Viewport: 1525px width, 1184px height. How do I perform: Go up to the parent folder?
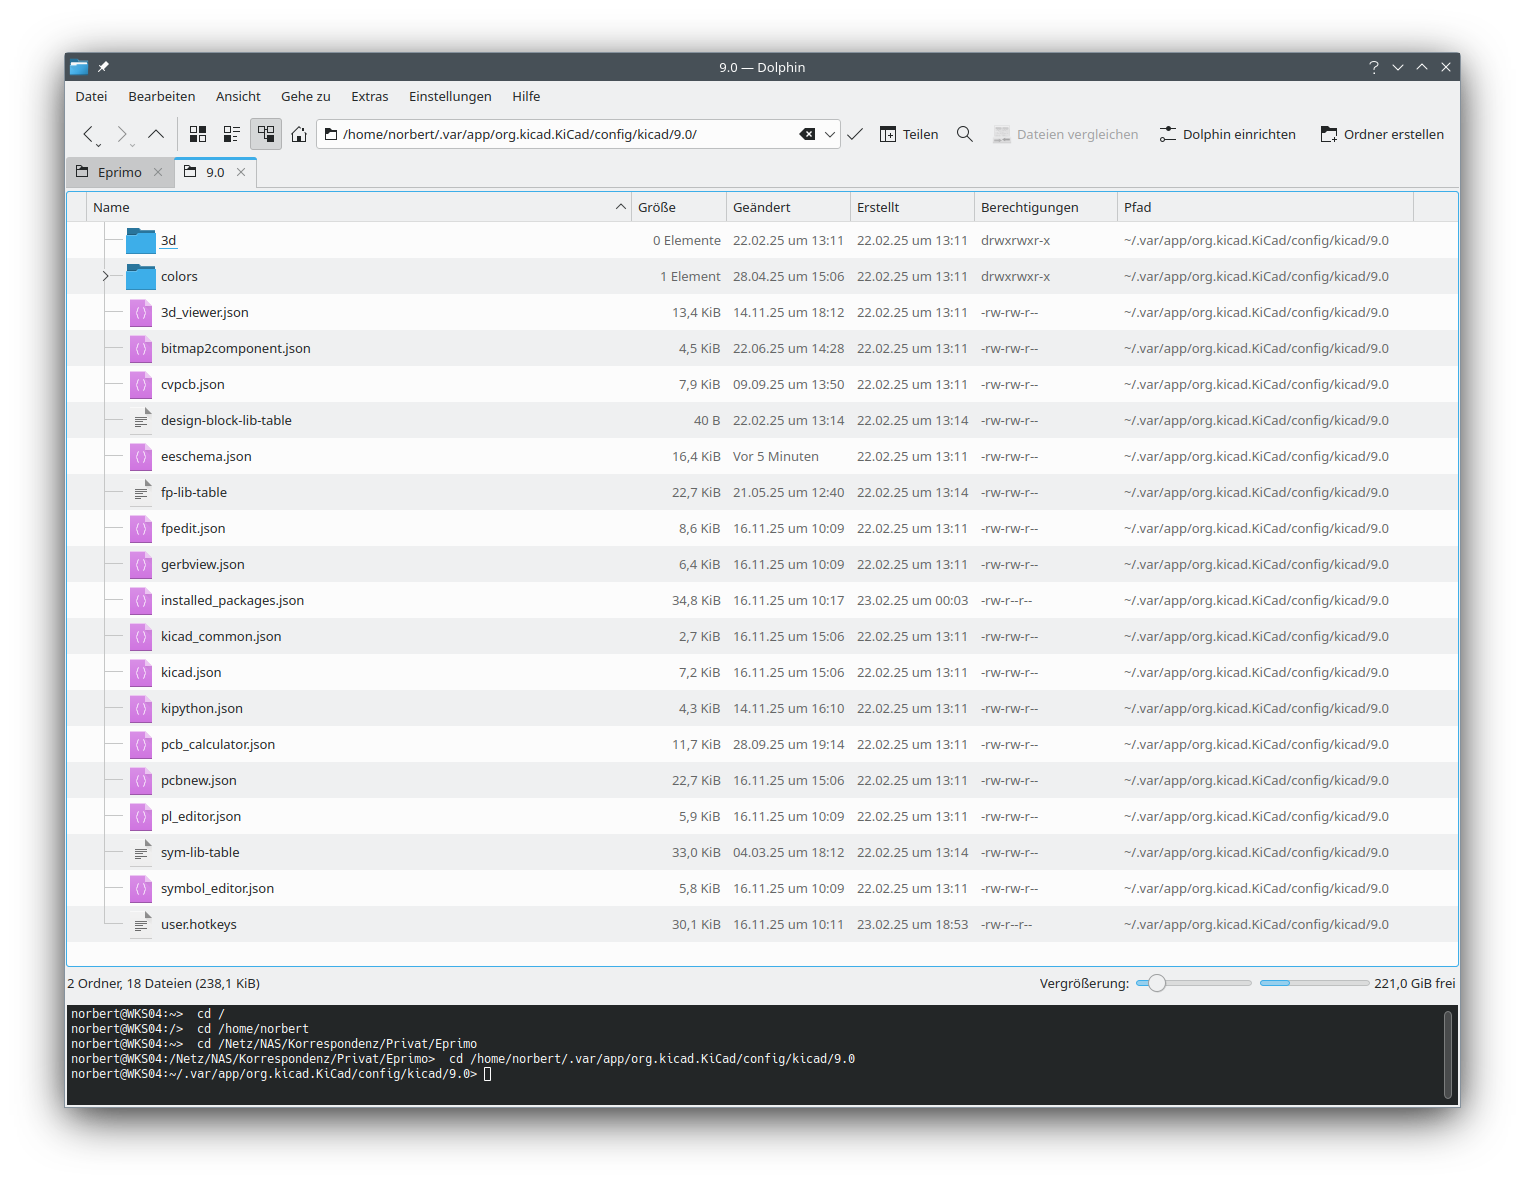[x=156, y=134]
